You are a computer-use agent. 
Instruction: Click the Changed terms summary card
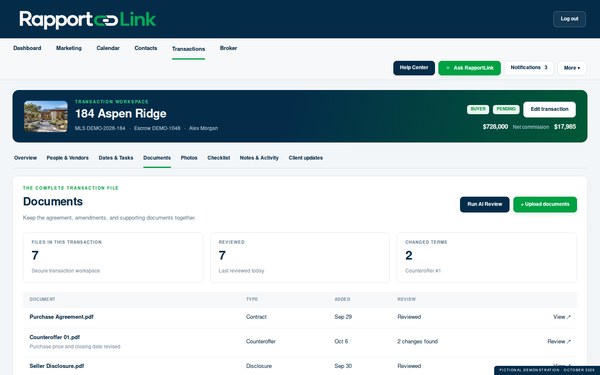486,258
